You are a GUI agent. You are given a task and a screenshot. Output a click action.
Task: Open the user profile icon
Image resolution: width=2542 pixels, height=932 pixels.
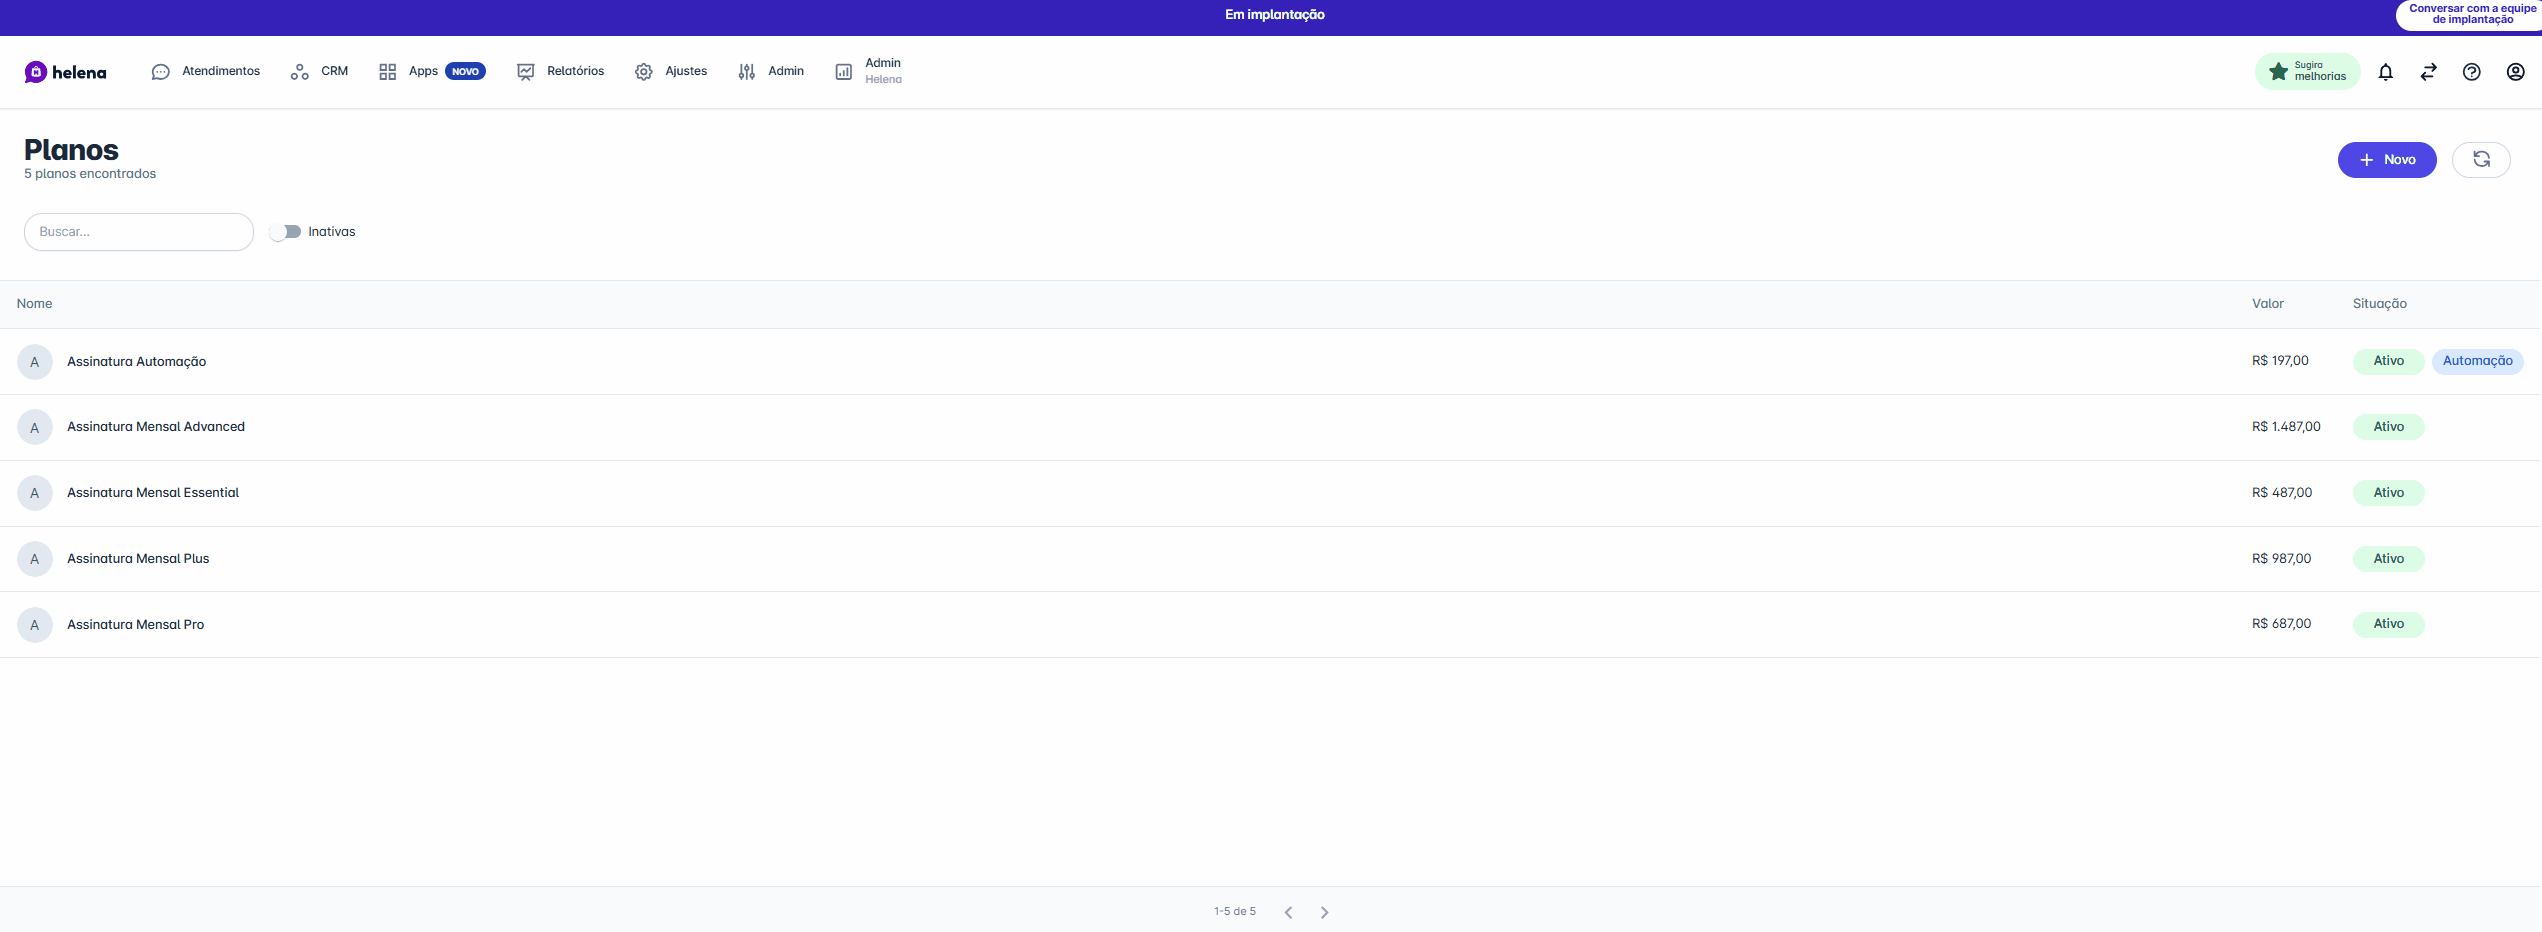(x=2515, y=72)
